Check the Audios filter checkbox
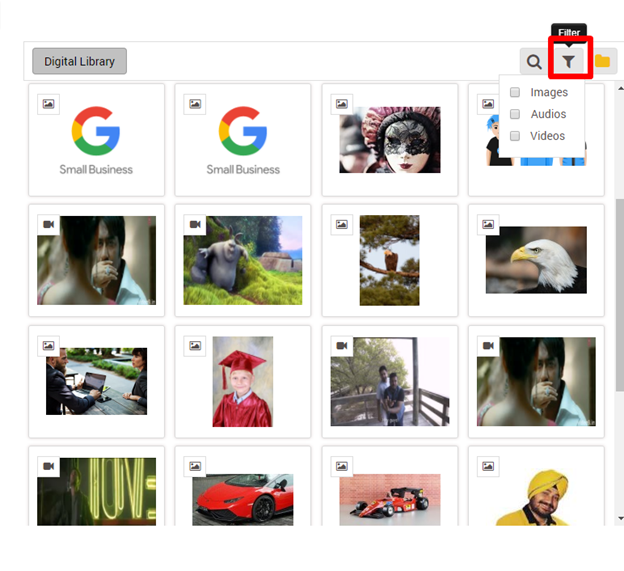This screenshot has width=624, height=571. [515, 114]
